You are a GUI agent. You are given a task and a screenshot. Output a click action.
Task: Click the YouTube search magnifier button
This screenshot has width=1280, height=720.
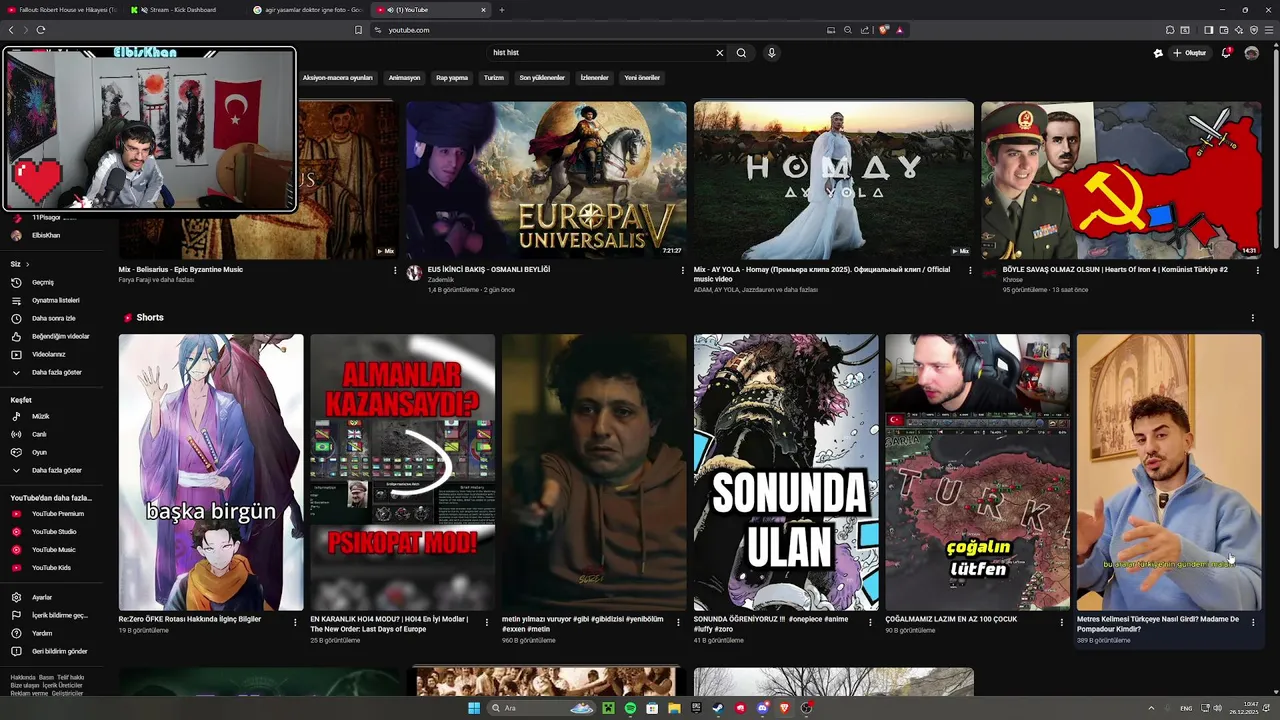coord(741,53)
